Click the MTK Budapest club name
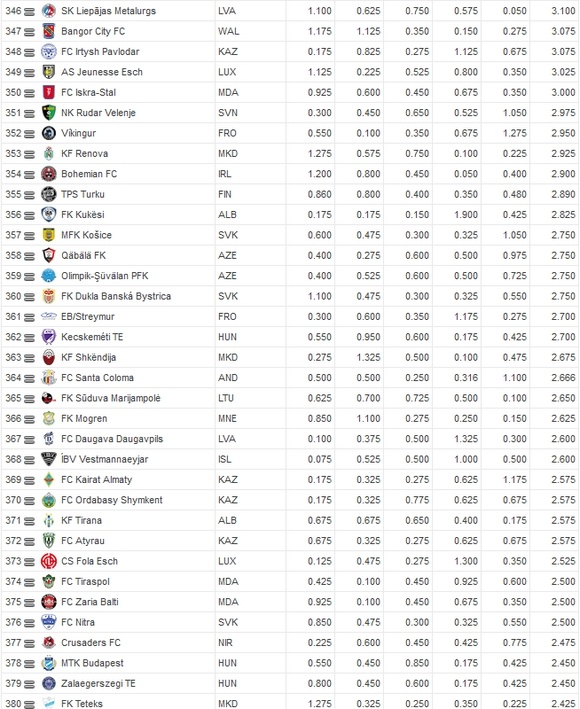The height and width of the screenshot is (709, 580). pyautogui.click(x=92, y=663)
